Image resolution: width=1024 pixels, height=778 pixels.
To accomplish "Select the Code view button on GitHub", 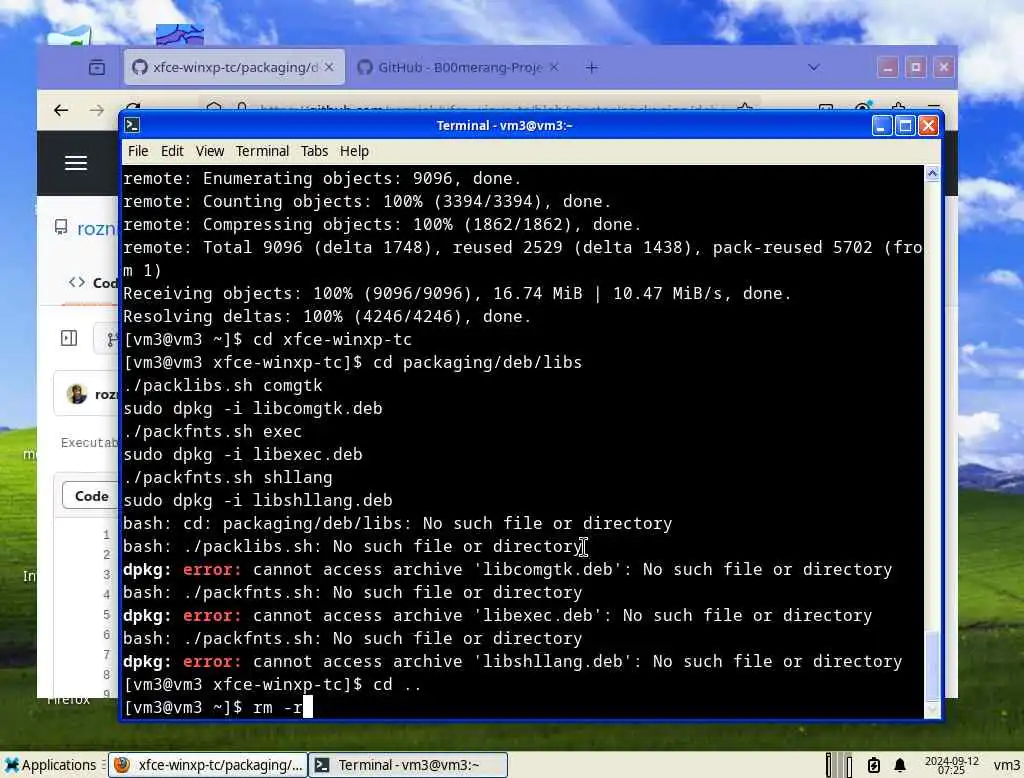I will click(91, 496).
